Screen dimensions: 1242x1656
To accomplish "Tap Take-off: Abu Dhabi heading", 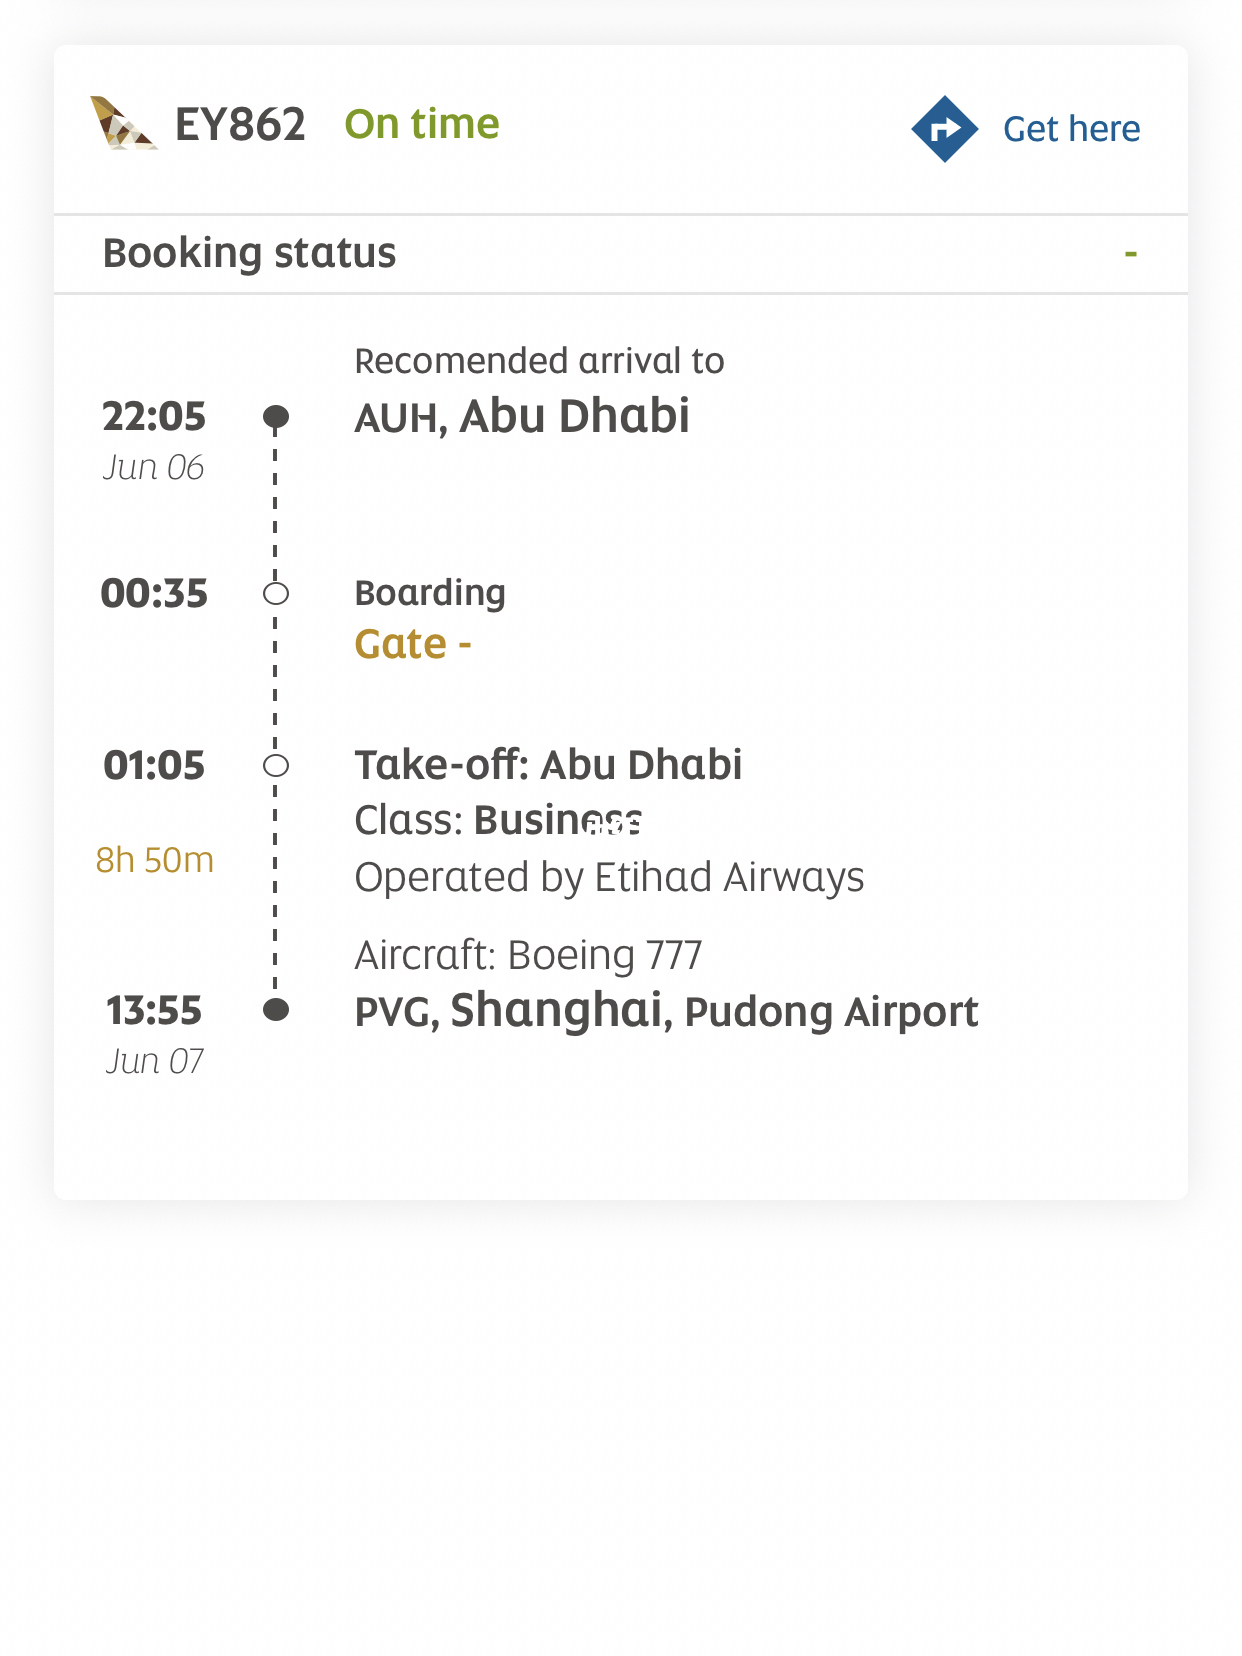I will click(x=549, y=765).
